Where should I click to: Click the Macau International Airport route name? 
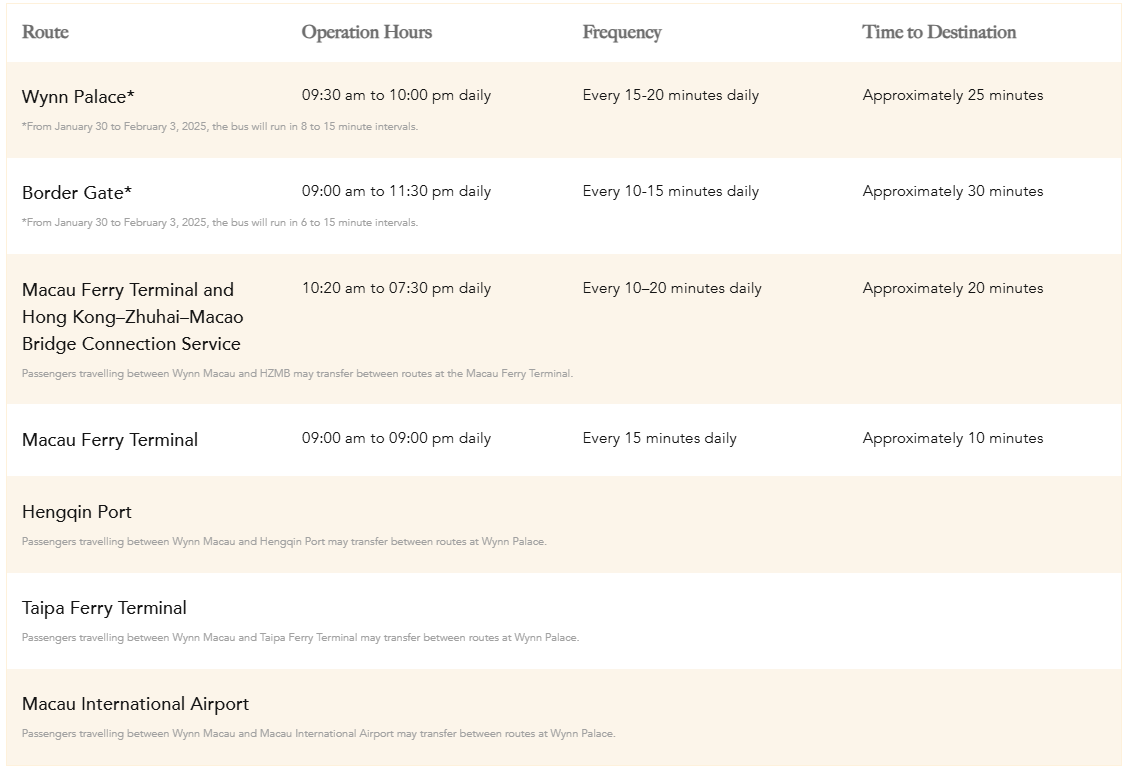(x=135, y=704)
